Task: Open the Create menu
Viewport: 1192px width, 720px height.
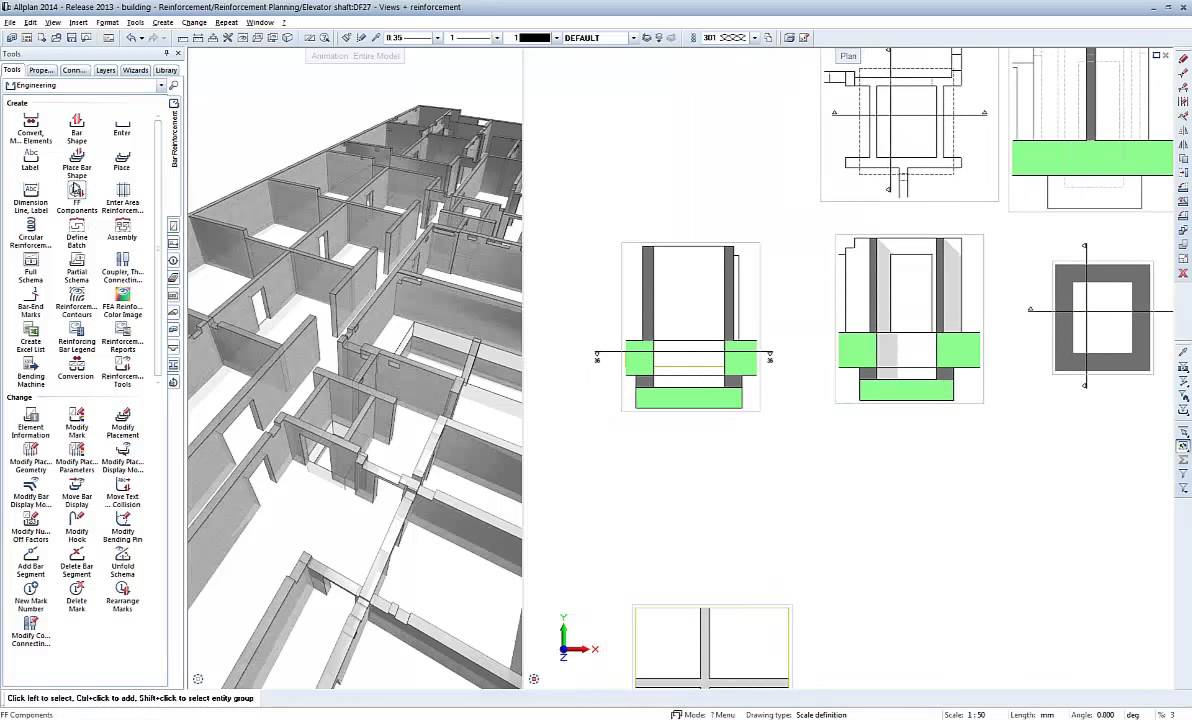Action: tap(163, 22)
